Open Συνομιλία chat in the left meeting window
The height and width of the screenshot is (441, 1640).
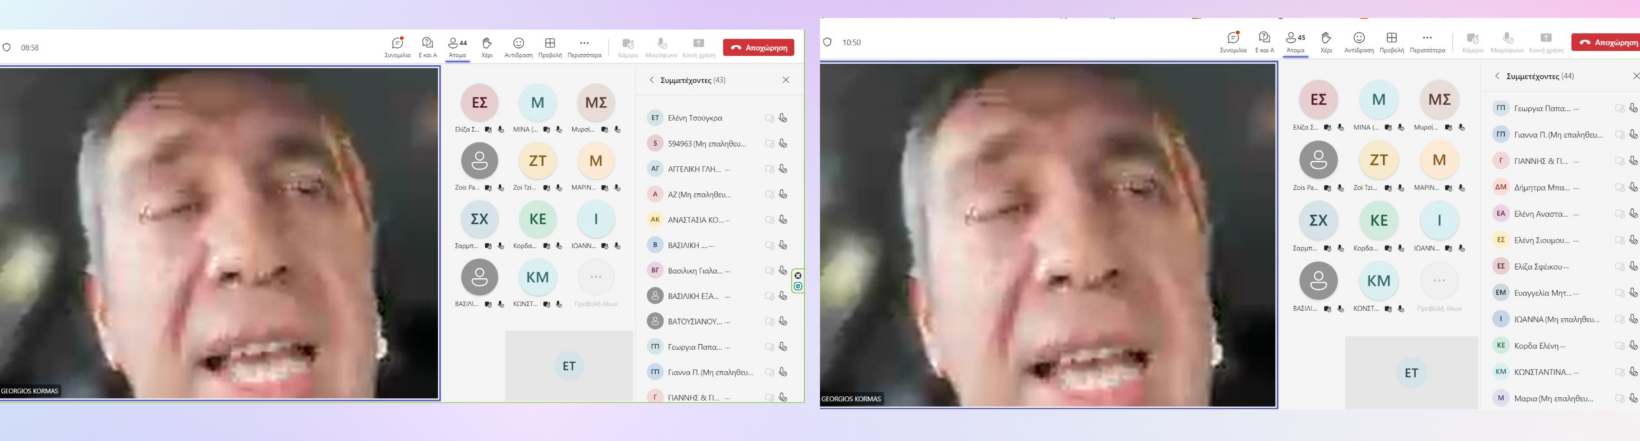click(397, 46)
